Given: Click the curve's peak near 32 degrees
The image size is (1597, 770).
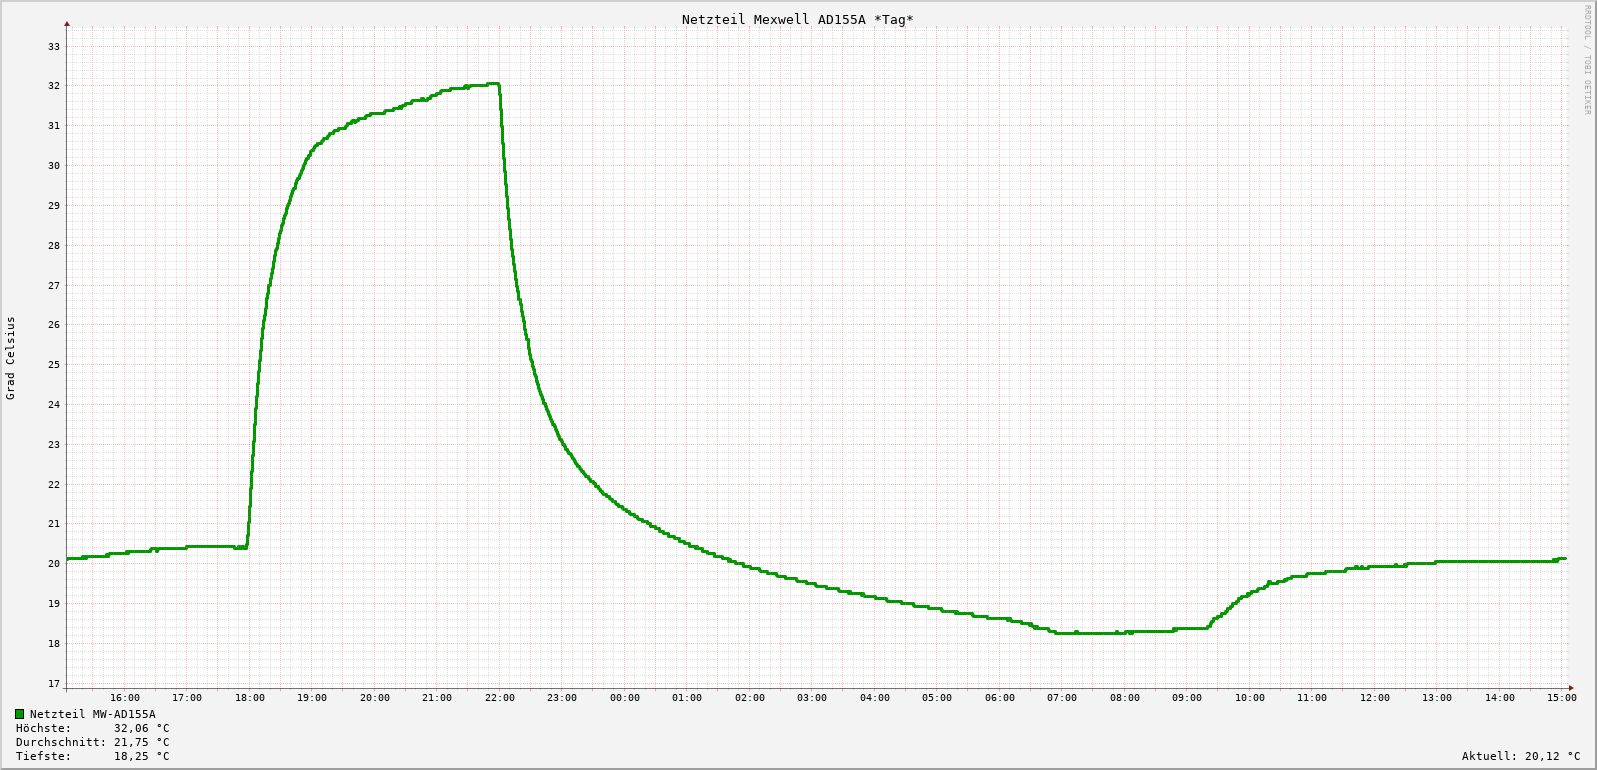Looking at the screenshot, I should coord(492,84).
